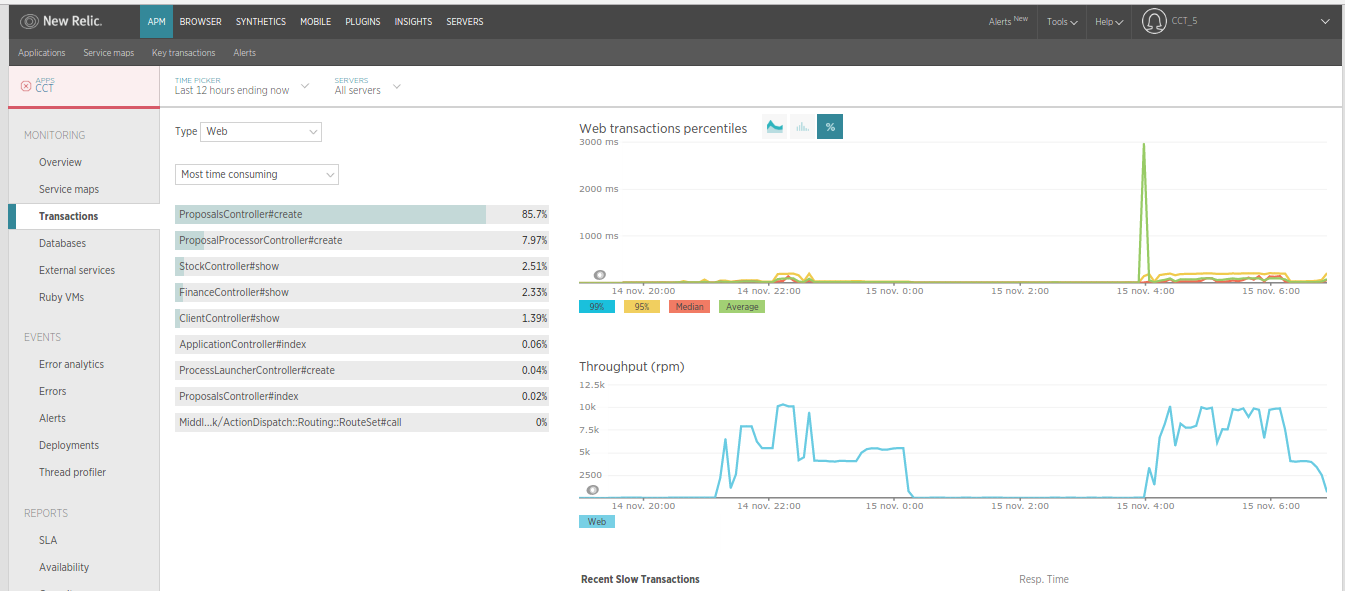This screenshot has height=591, width=1345.
Task: Go to Databases in sidebar
Action: [62, 243]
